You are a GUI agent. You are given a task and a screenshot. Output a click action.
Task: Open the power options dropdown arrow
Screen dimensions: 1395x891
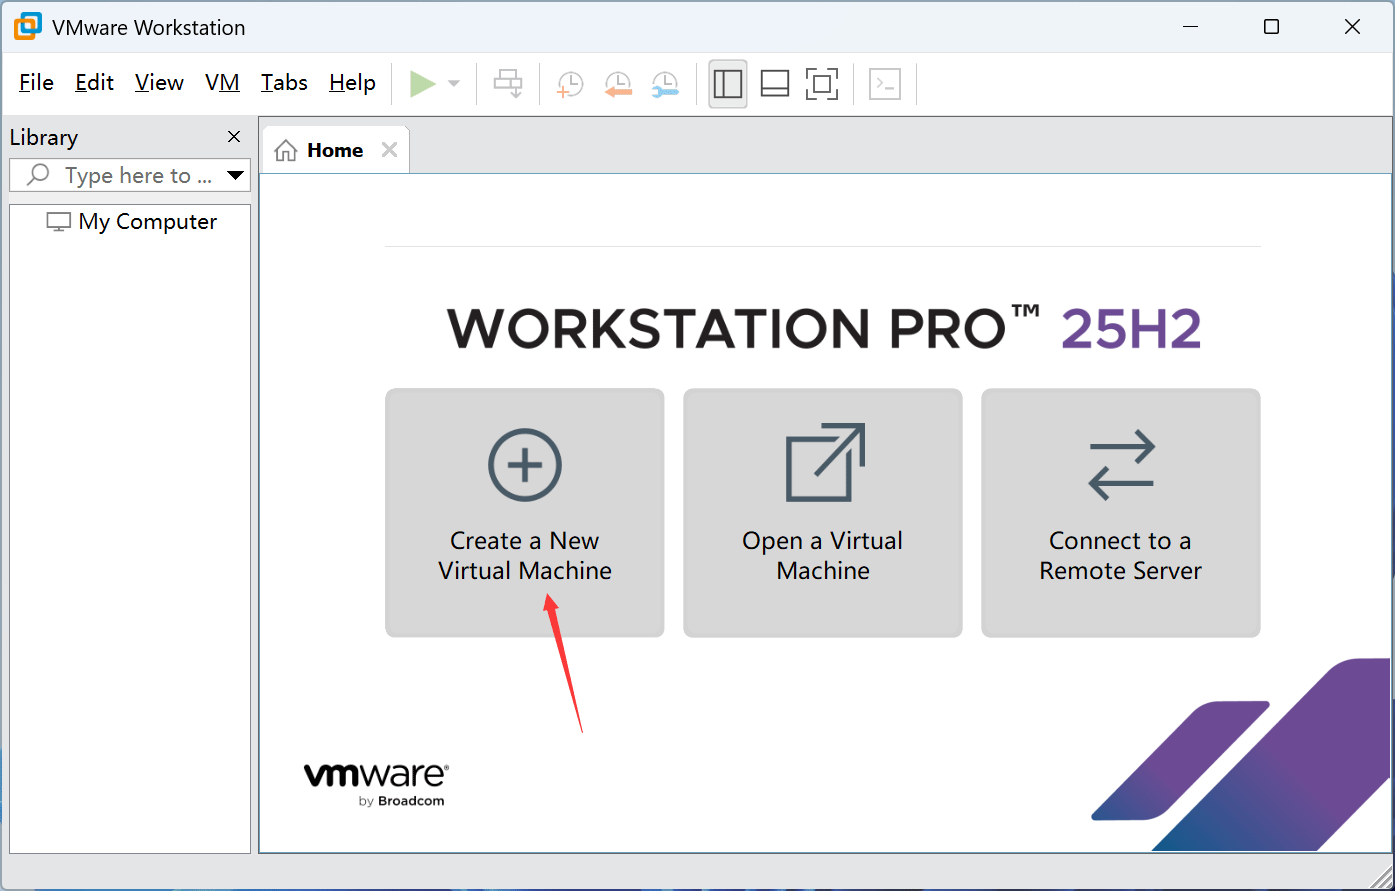pyautogui.click(x=454, y=84)
